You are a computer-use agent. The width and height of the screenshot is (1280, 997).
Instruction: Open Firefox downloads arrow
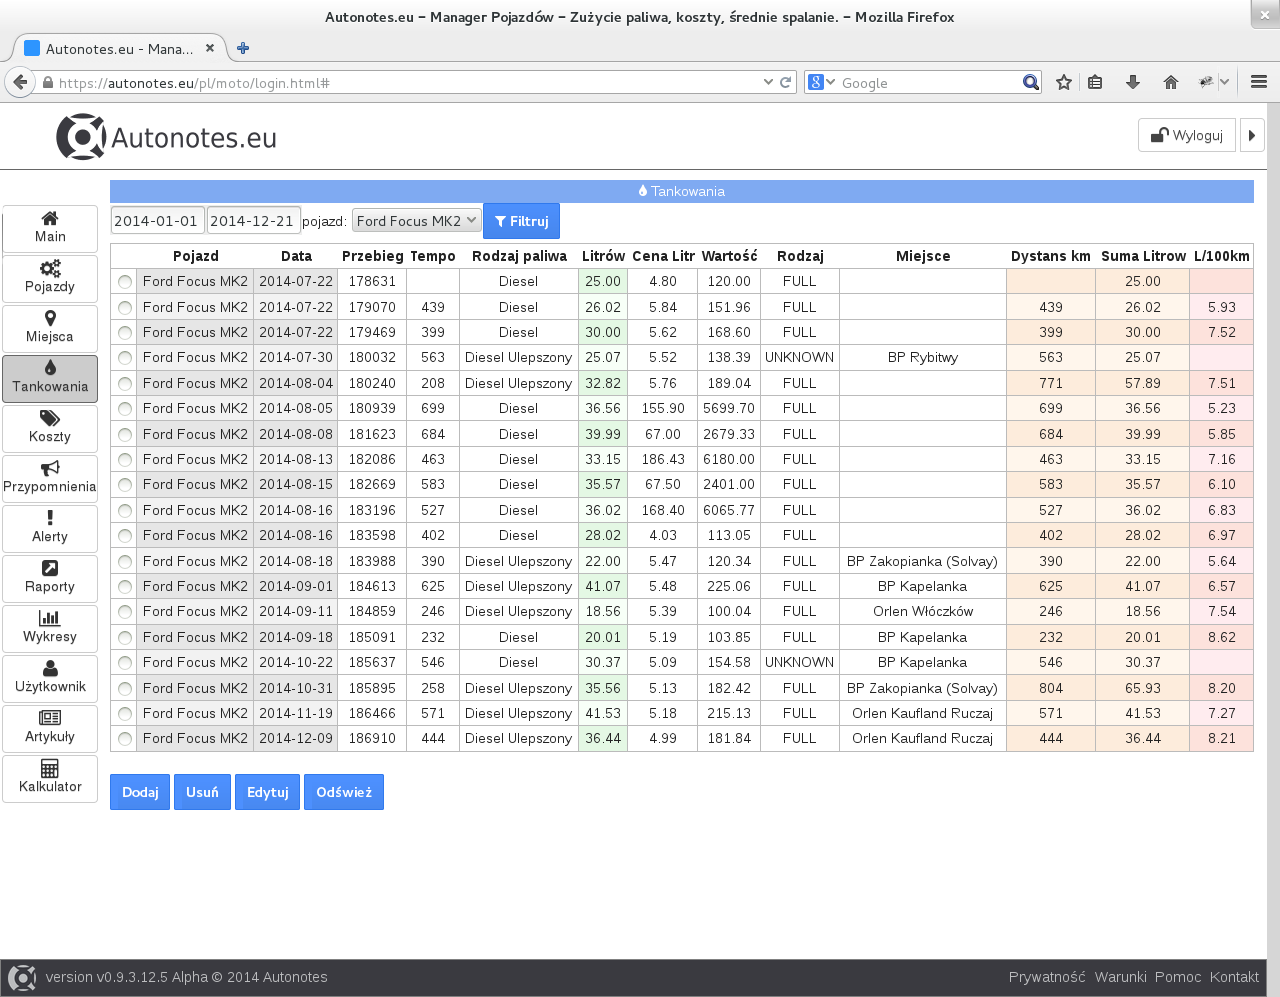coord(1133,82)
